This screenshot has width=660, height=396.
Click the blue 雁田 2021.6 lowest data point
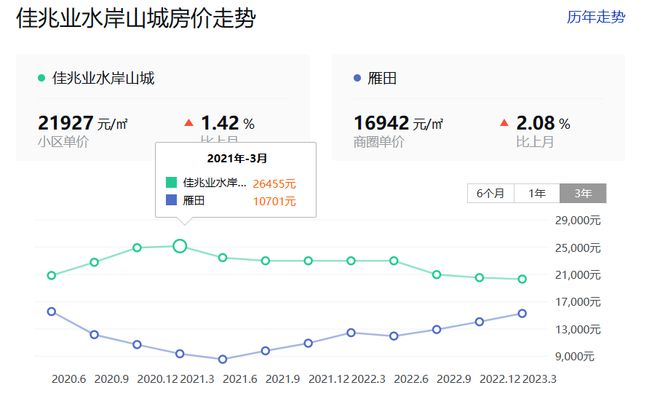click(223, 359)
